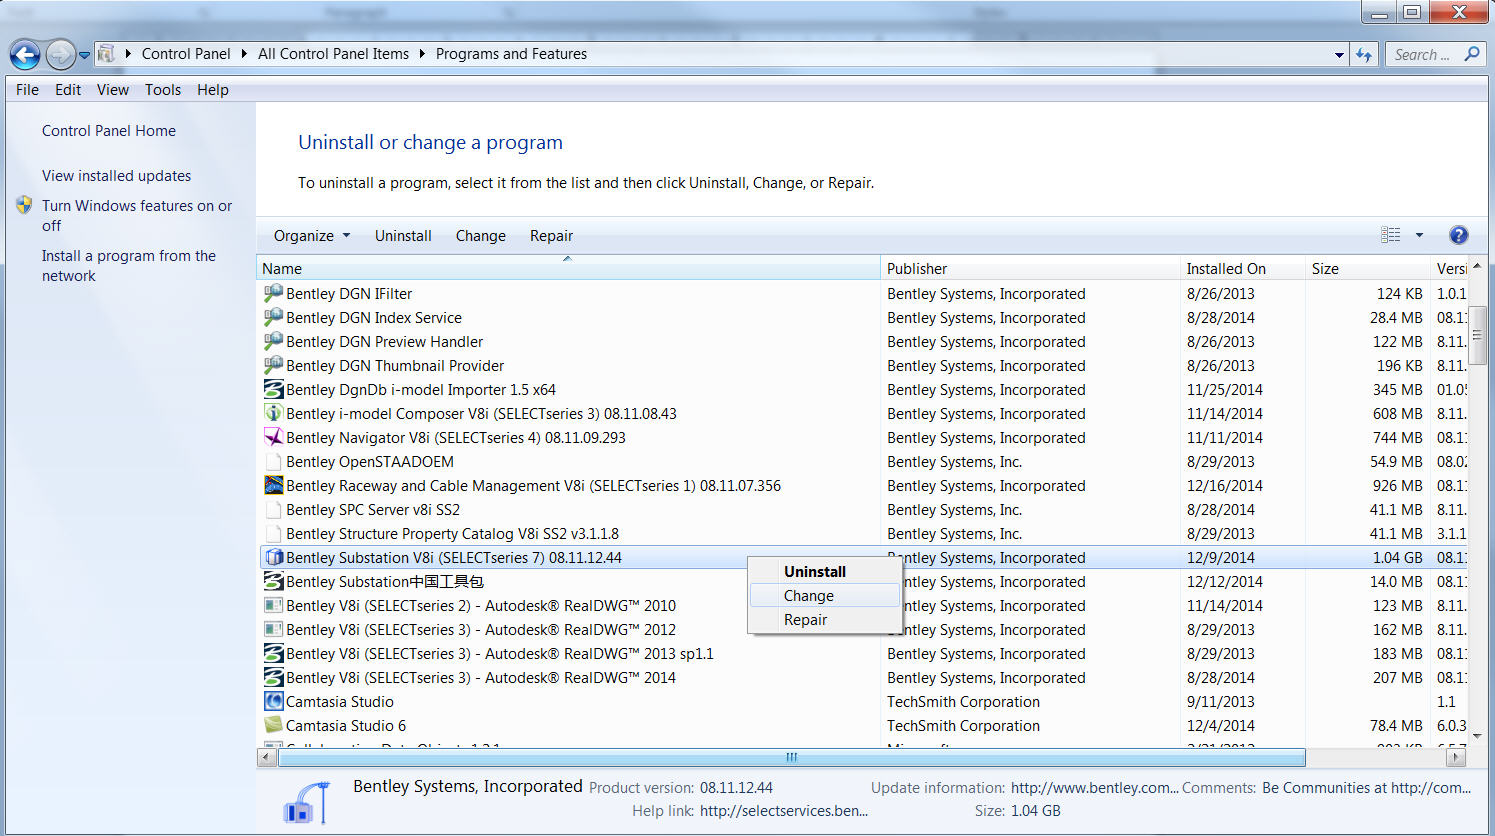Click the RealDWG 2012 program icon

pos(273,629)
